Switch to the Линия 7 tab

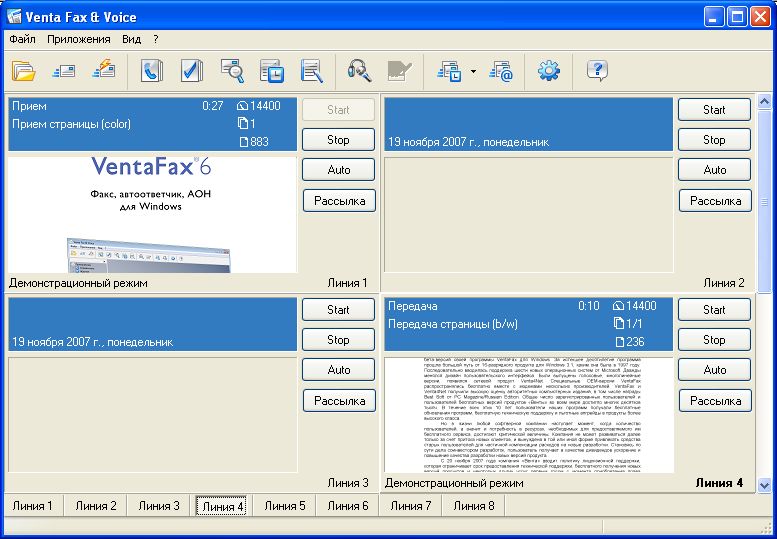(411, 506)
